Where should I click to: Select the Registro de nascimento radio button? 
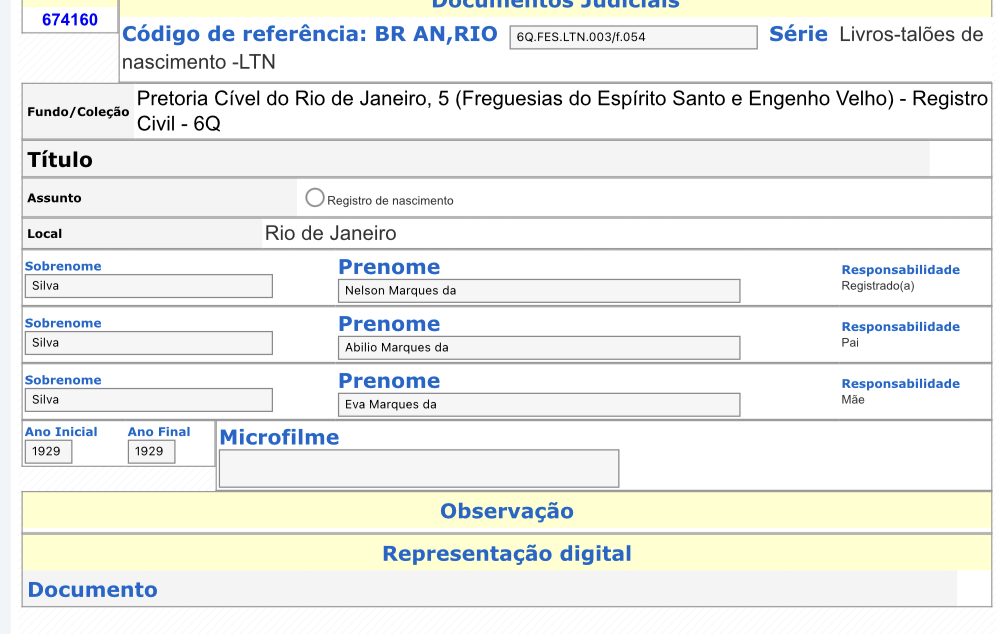pyautogui.click(x=315, y=198)
